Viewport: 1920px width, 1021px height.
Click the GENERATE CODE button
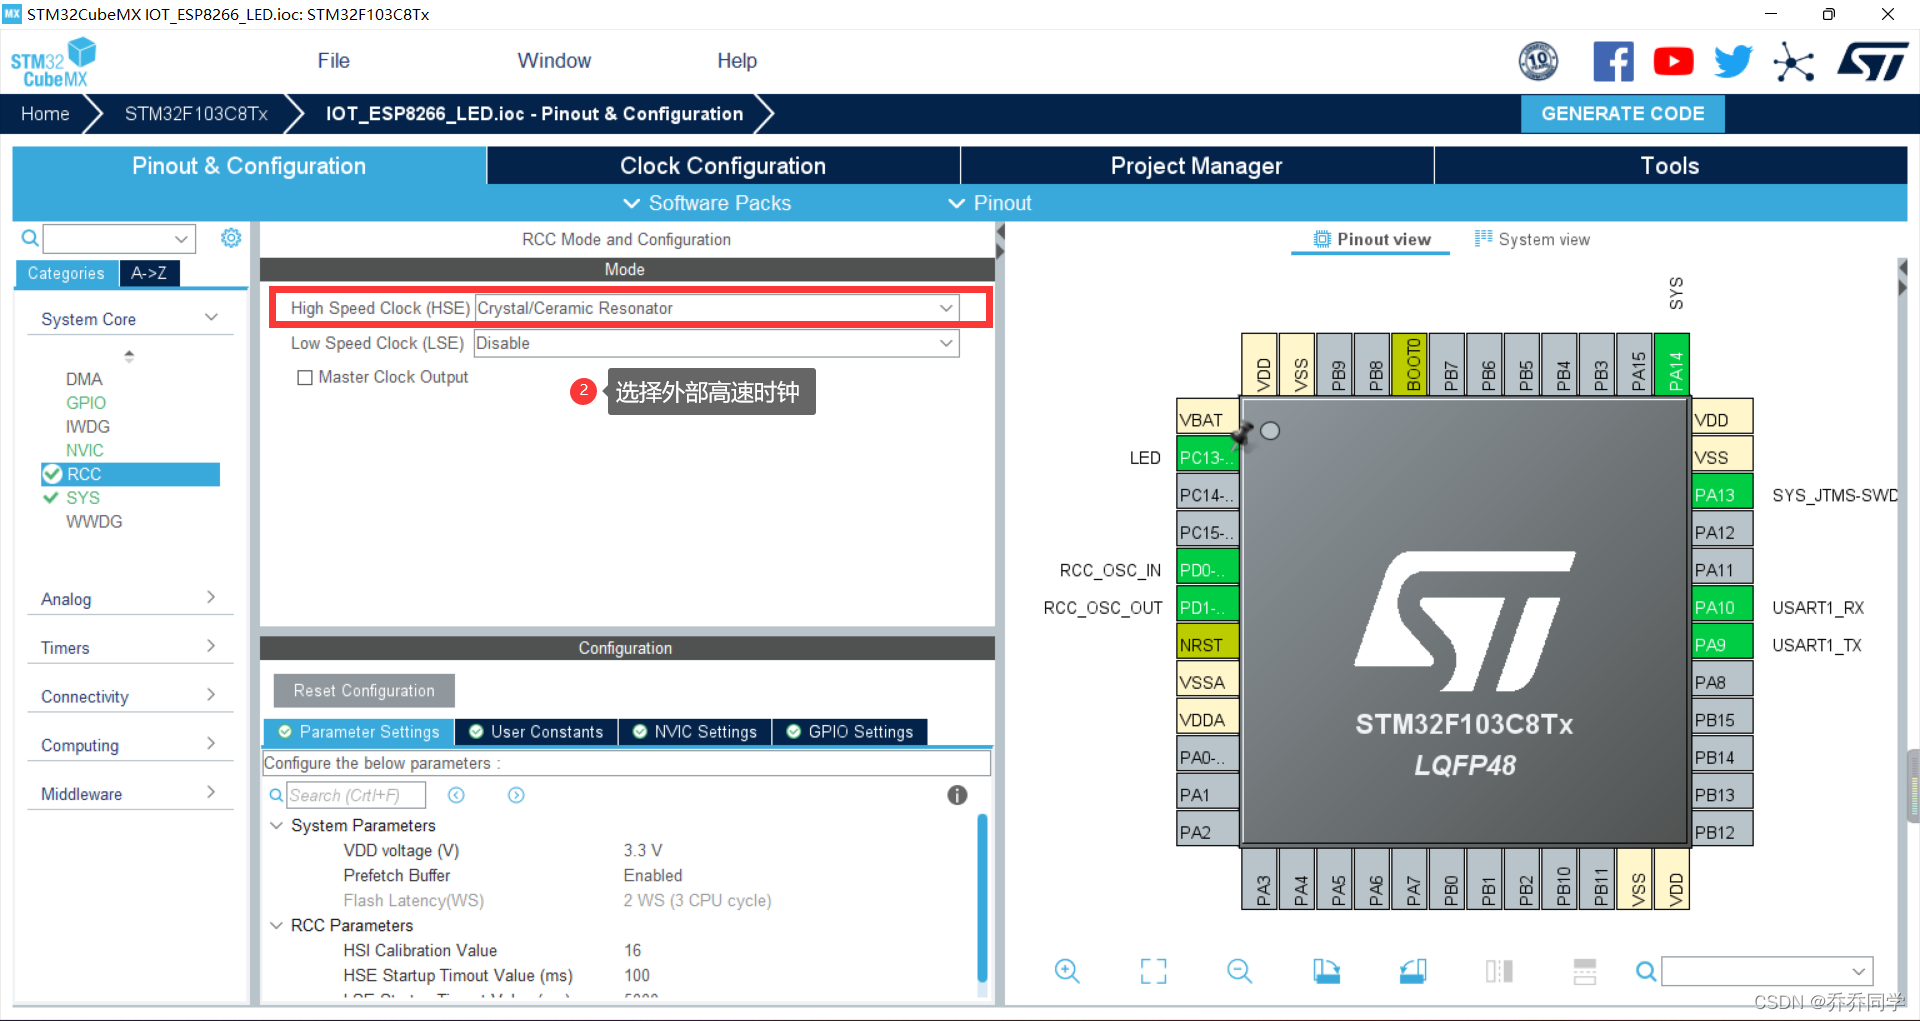[x=1623, y=114]
